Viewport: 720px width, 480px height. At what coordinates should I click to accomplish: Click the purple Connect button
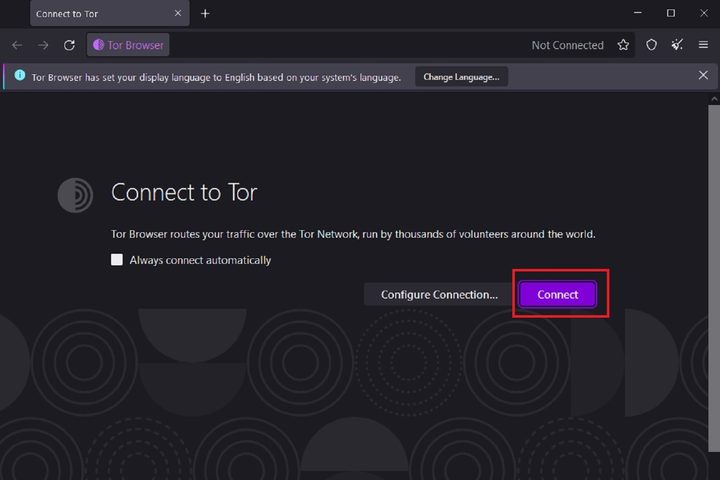point(557,294)
